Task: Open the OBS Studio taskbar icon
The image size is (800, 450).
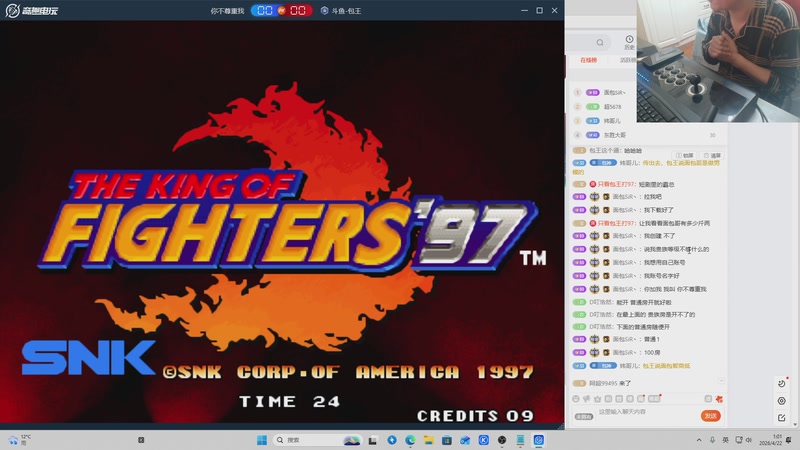Action: pos(502,440)
